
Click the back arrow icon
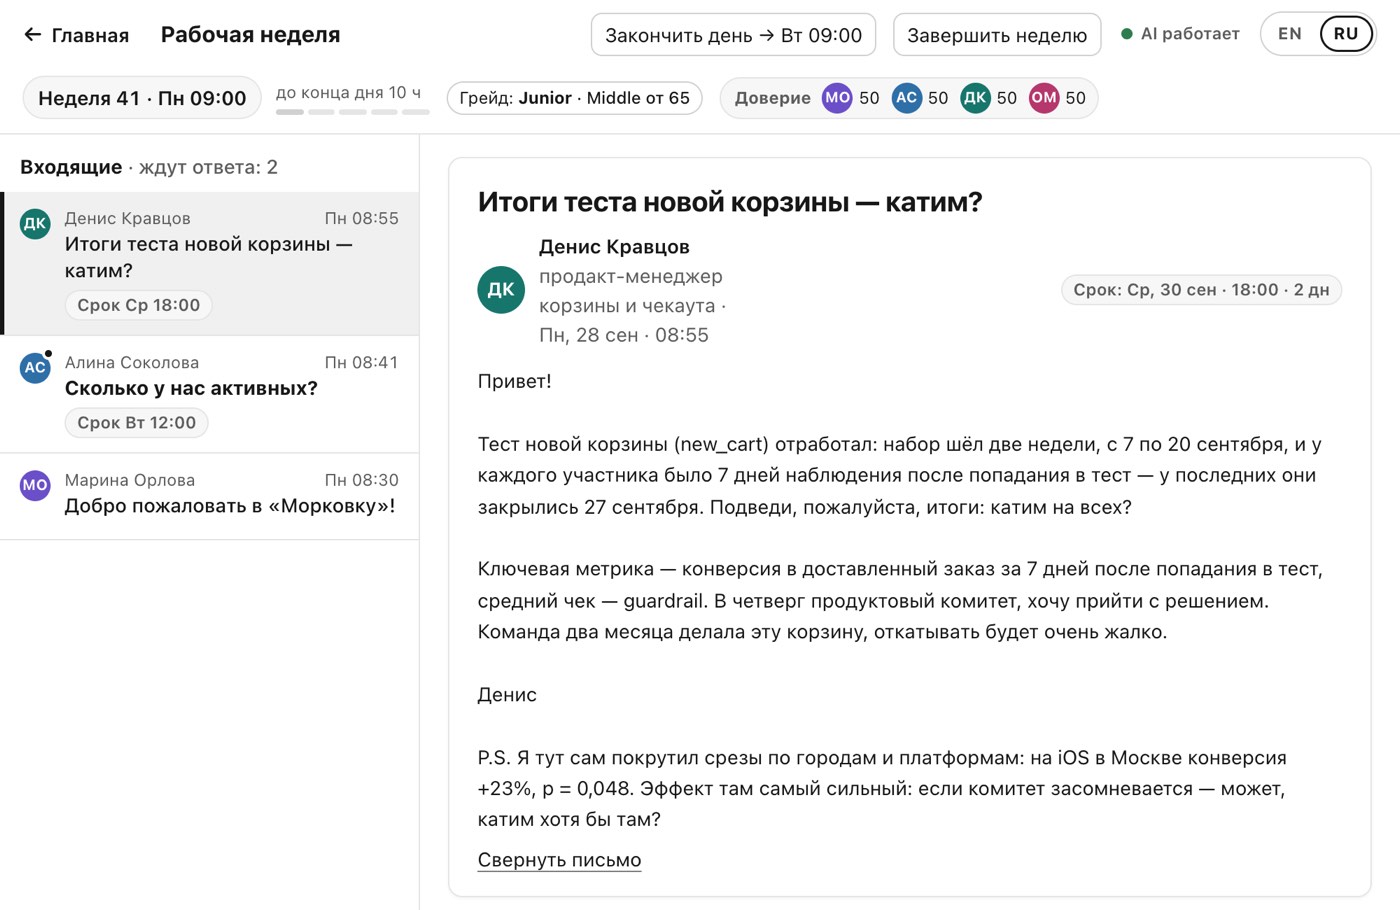[x=33, y=35]
